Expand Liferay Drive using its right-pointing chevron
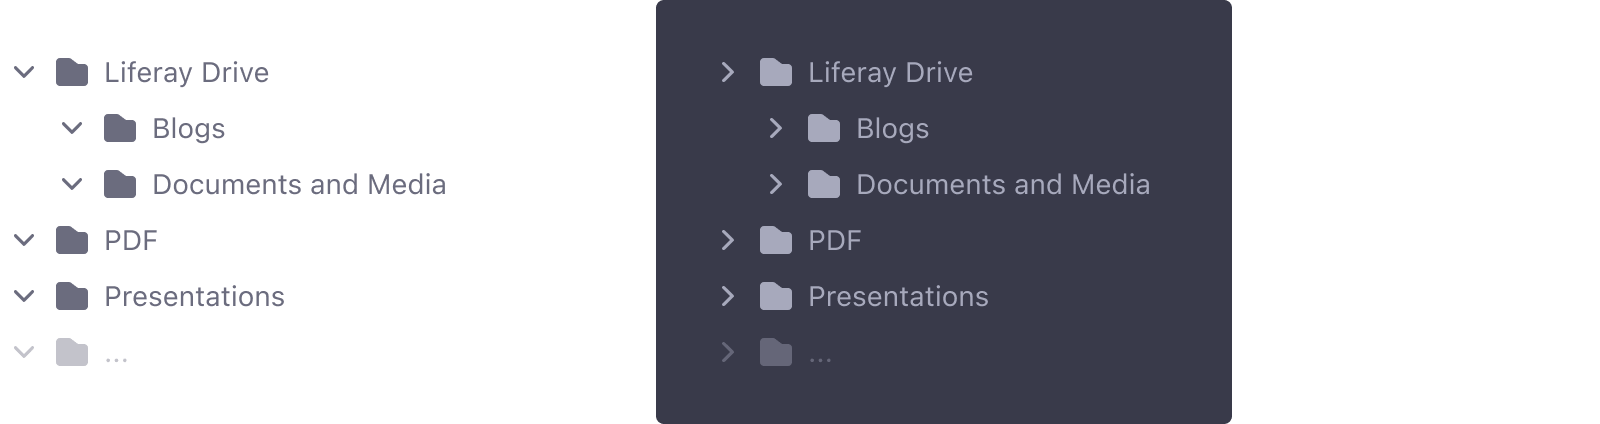 click(728, 72)
